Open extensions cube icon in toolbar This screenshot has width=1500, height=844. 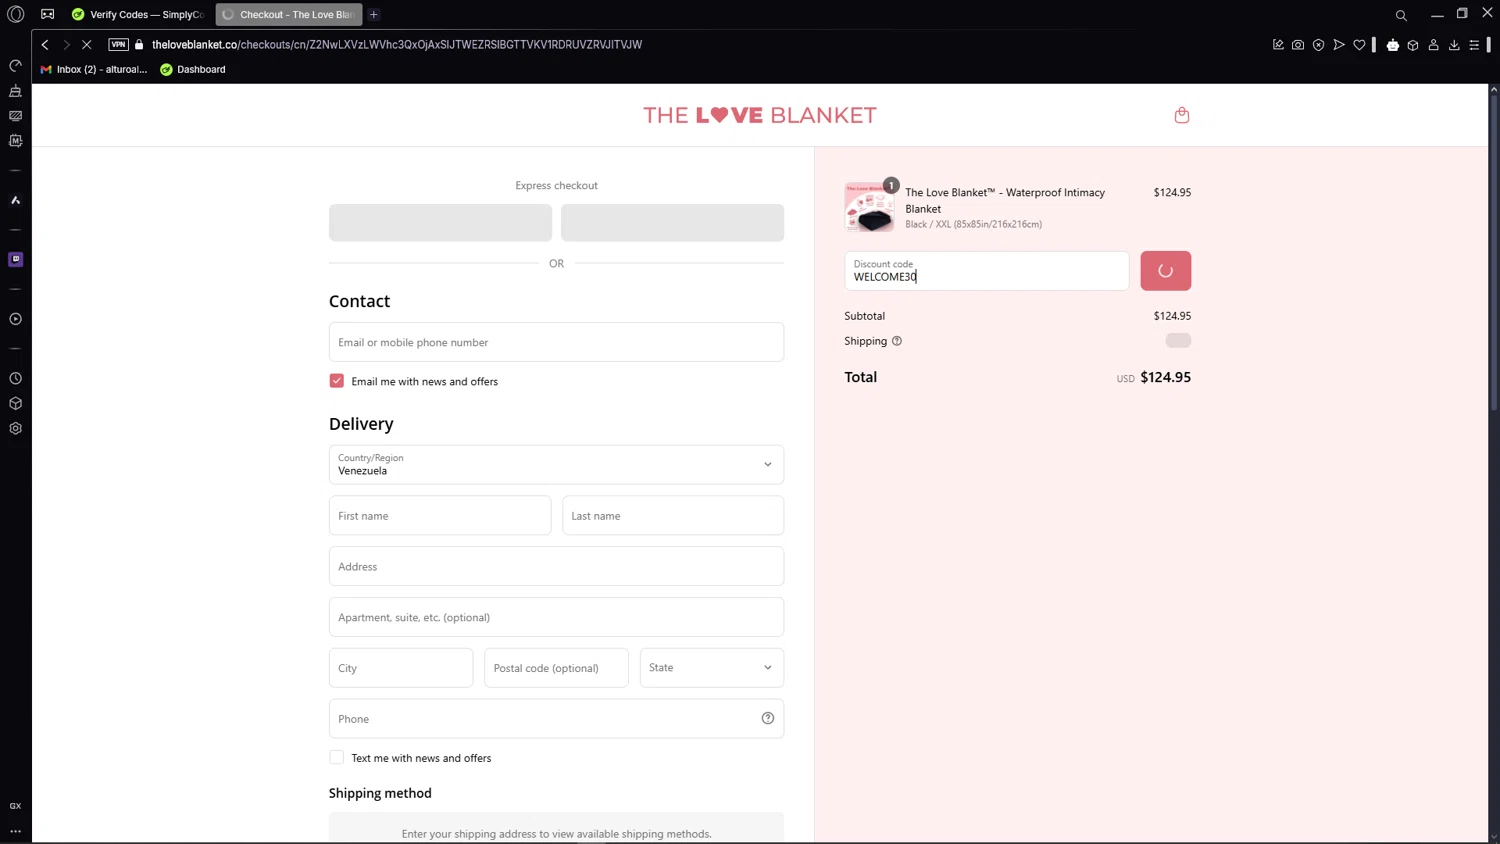coord(1413,44)
